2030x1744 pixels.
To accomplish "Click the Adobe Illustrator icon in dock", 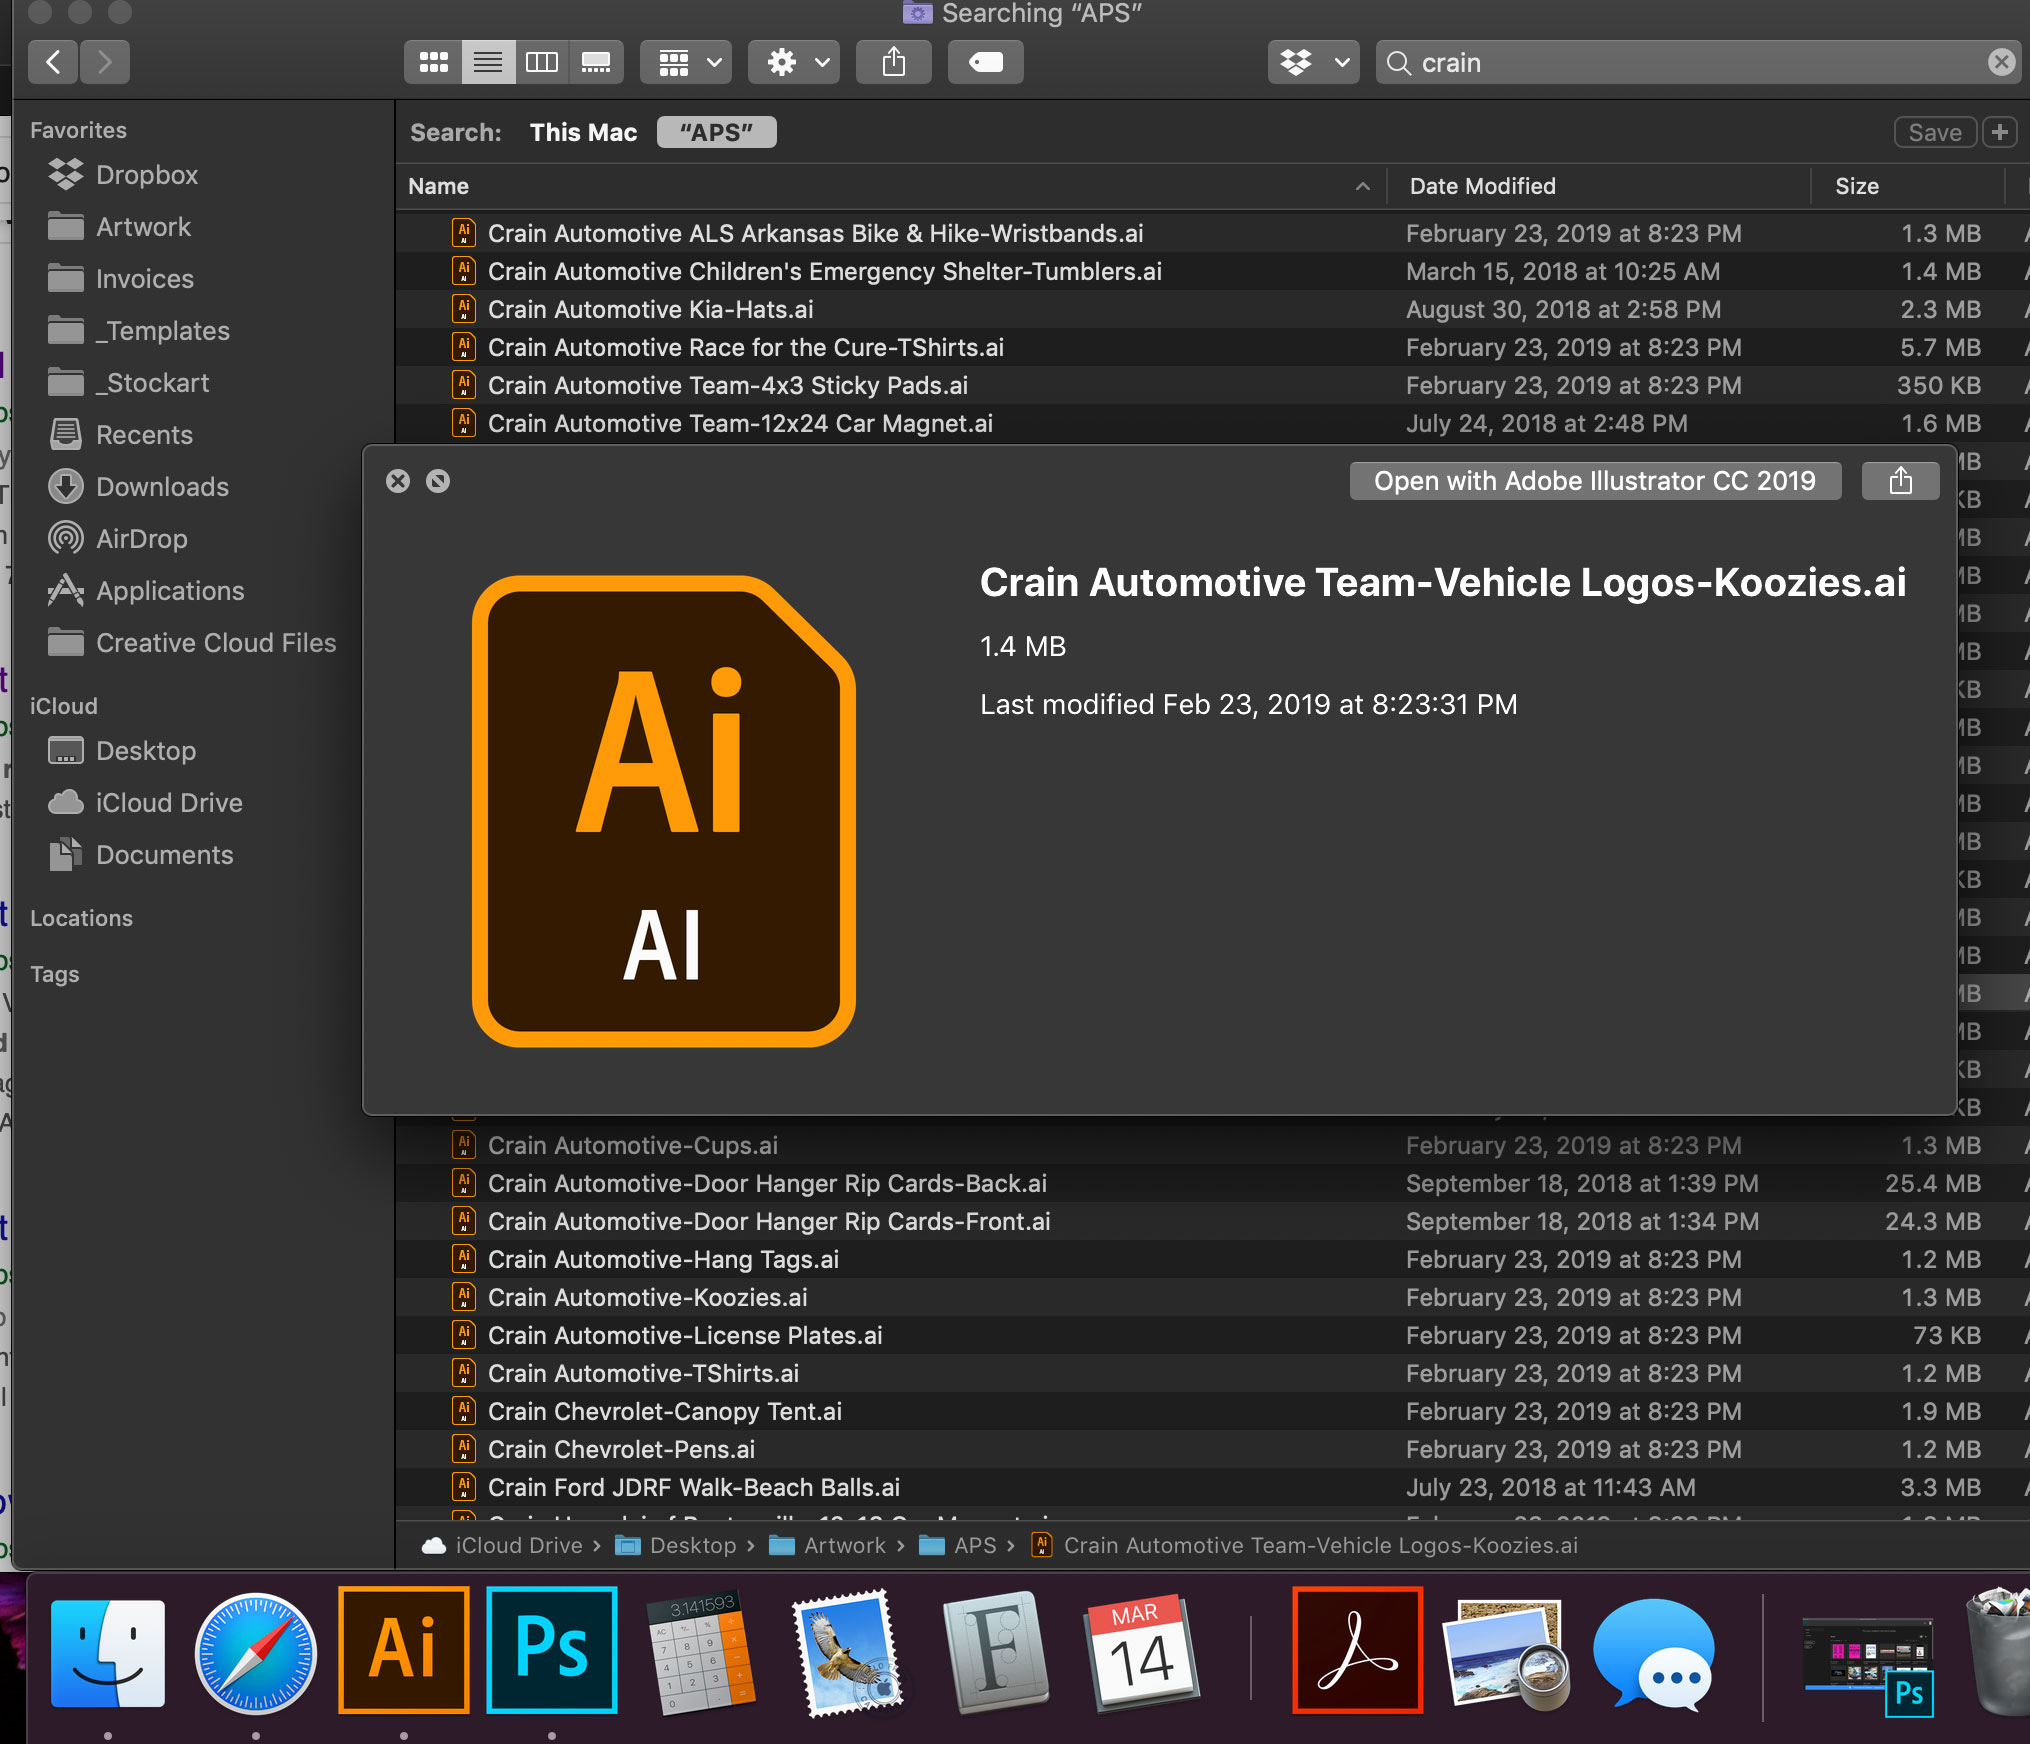I will [402, 1649].
